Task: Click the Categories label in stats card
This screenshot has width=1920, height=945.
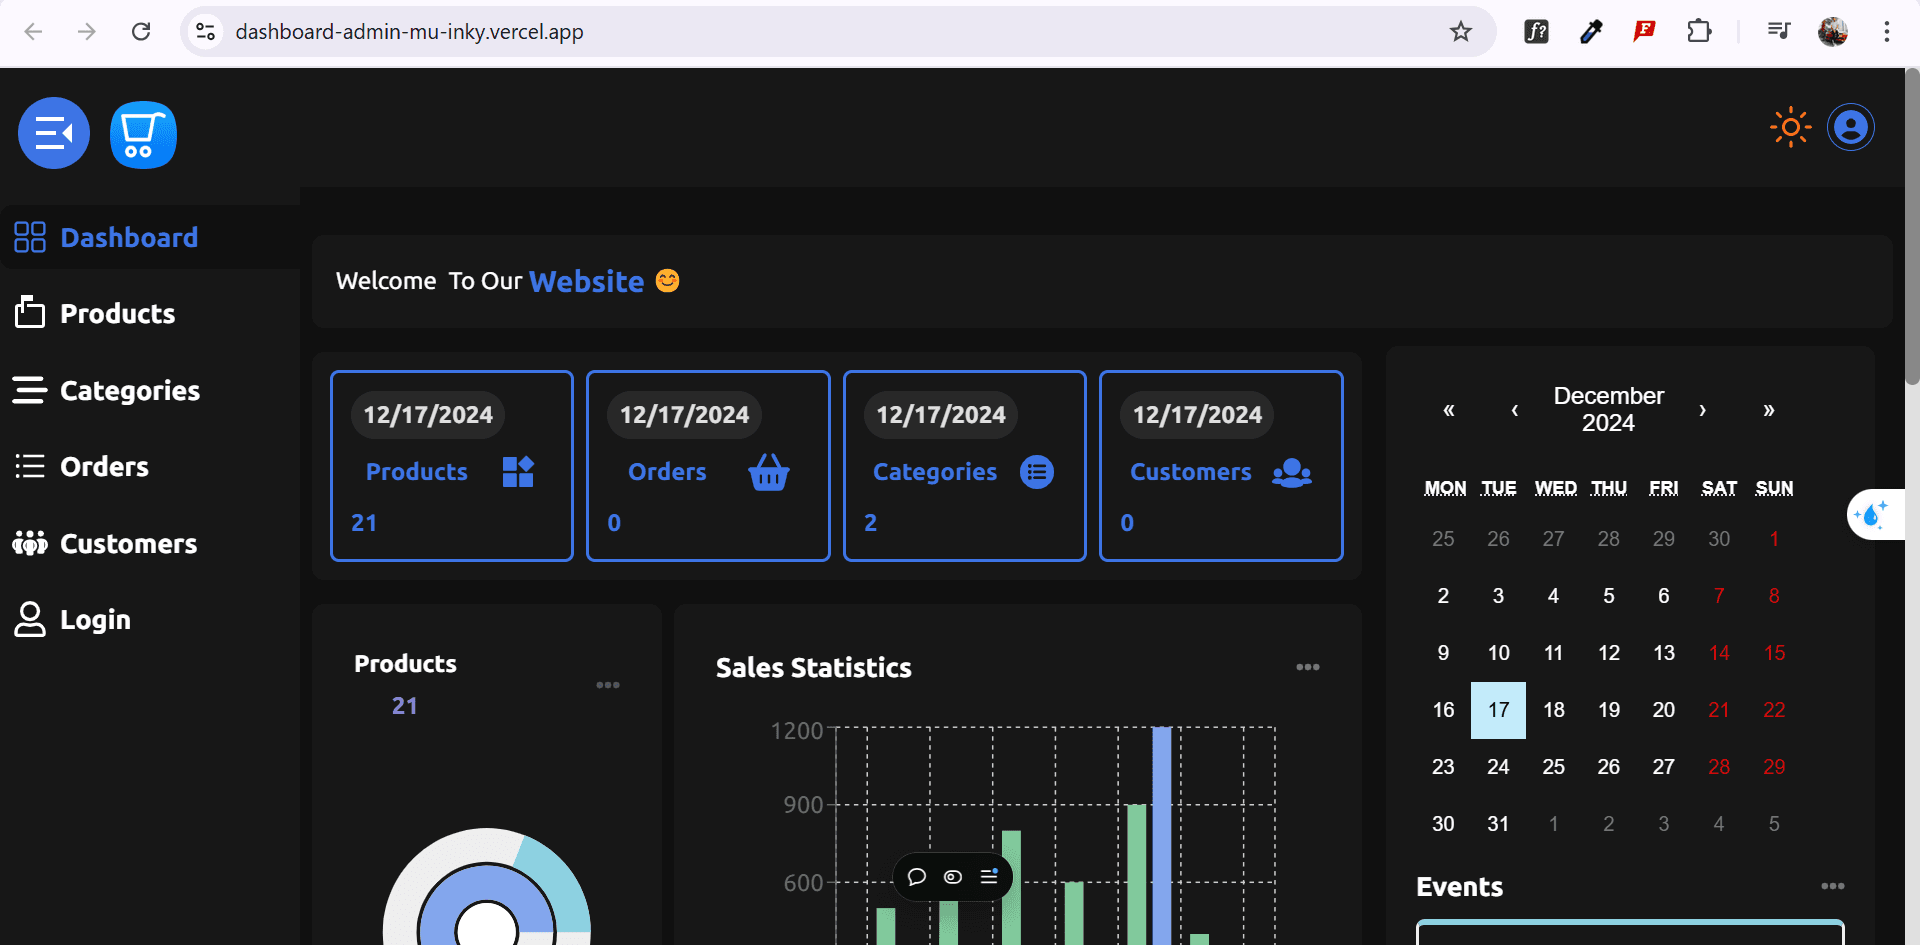Action: pos(935,472)
